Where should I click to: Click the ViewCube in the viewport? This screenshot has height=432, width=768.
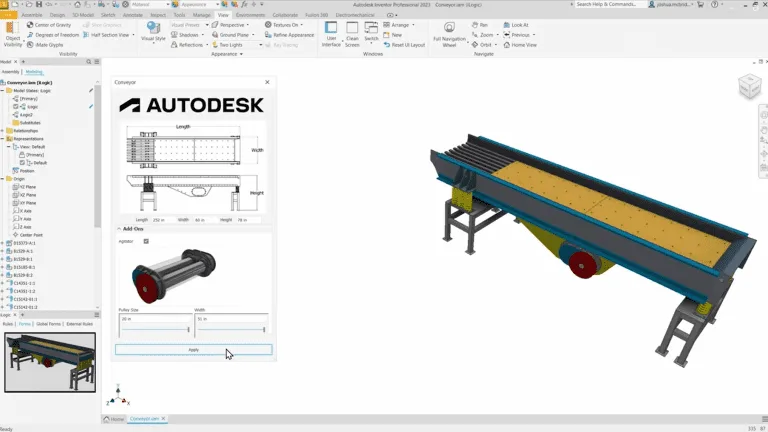coord(748,88)
